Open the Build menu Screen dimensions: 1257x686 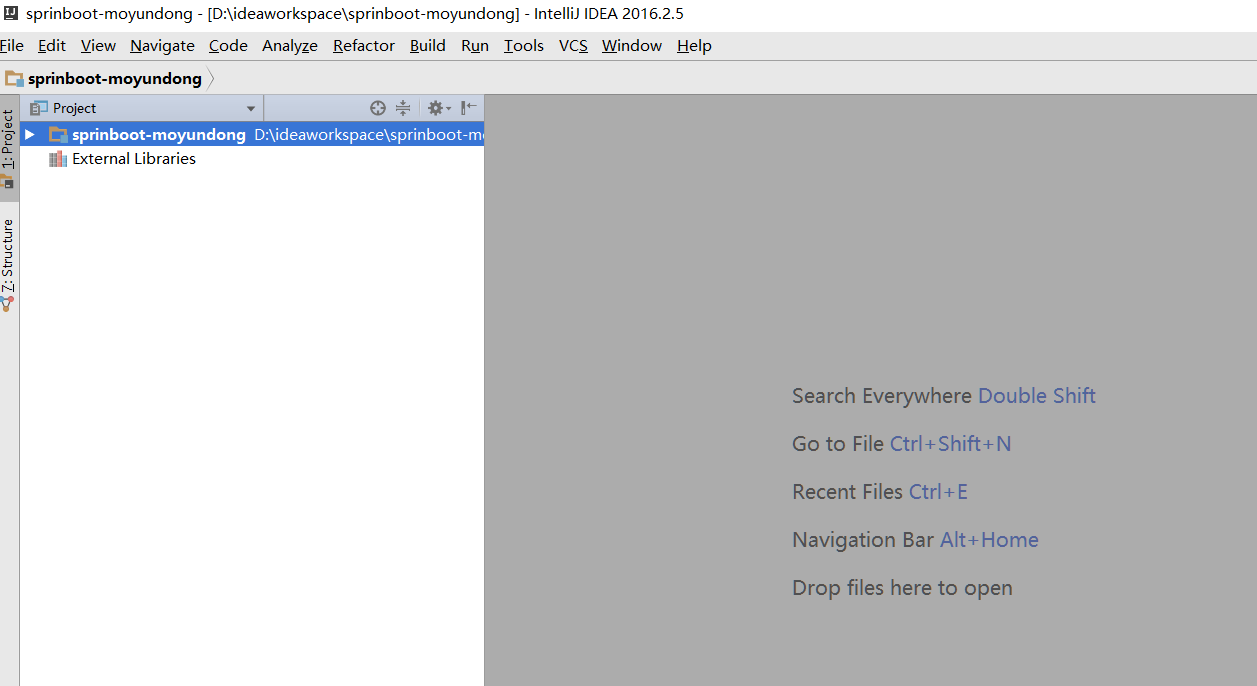click(427, 46)
